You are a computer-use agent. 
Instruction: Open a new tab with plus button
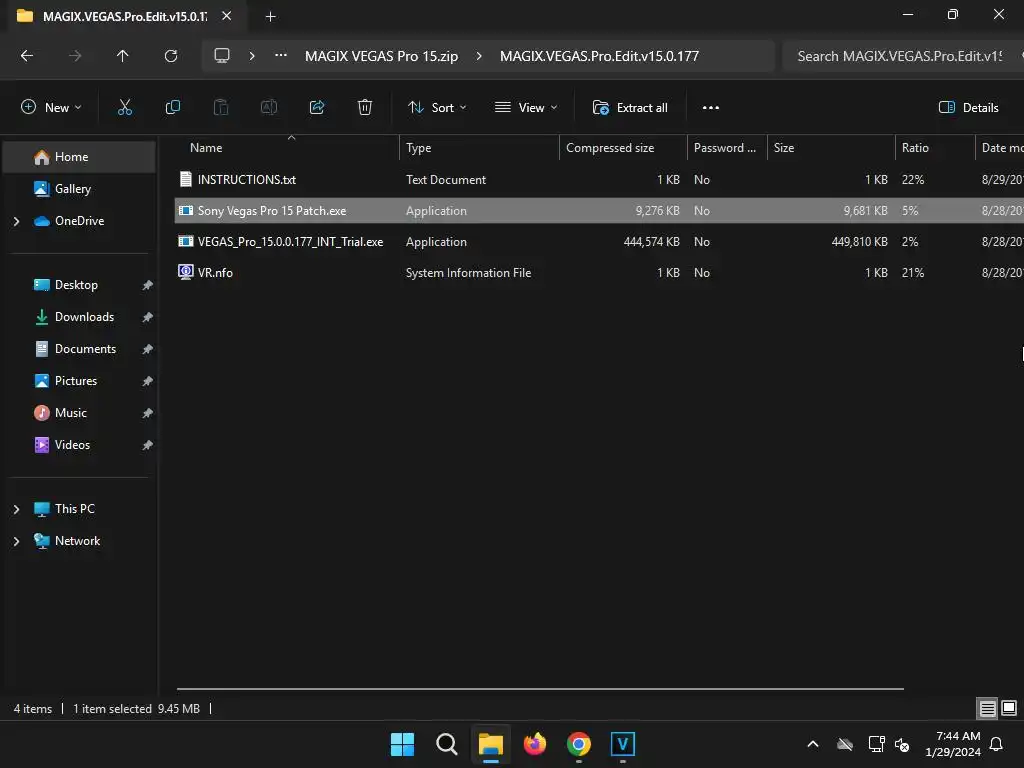tap(270, 17)
